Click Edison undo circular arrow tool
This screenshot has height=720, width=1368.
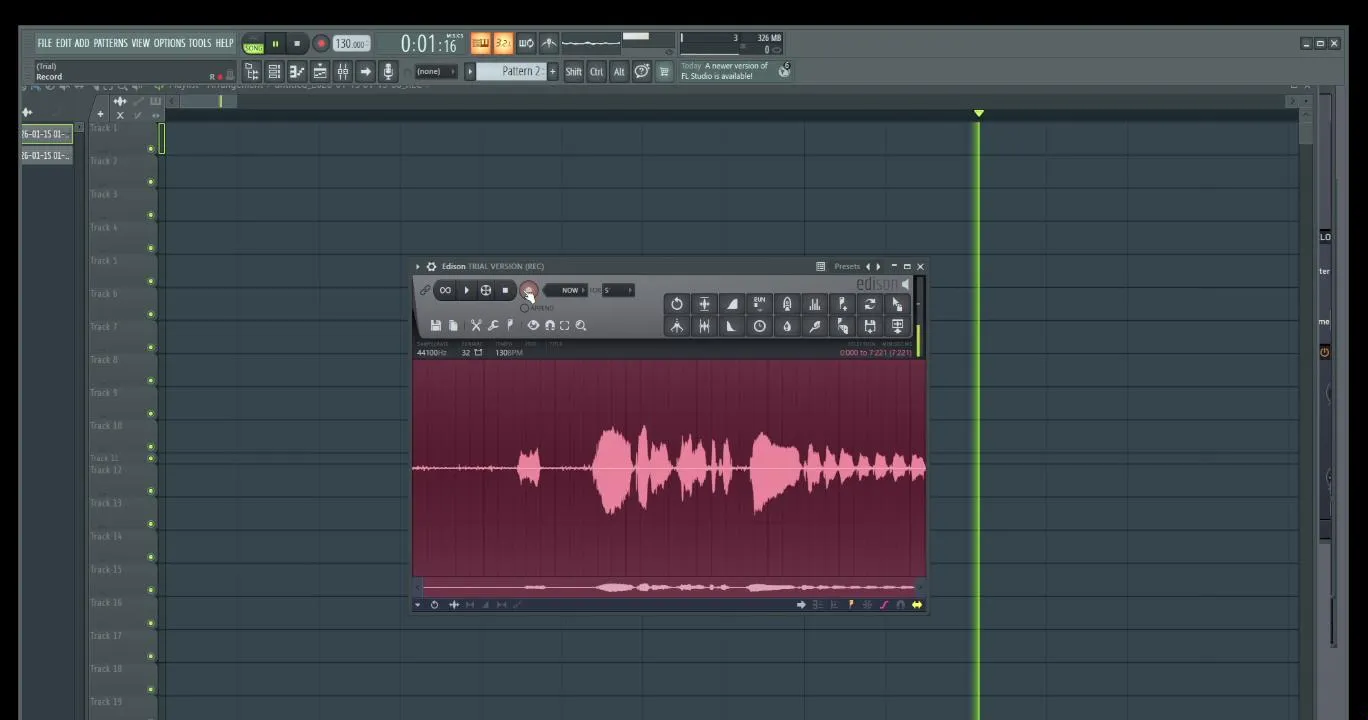[x=677, y=304]
